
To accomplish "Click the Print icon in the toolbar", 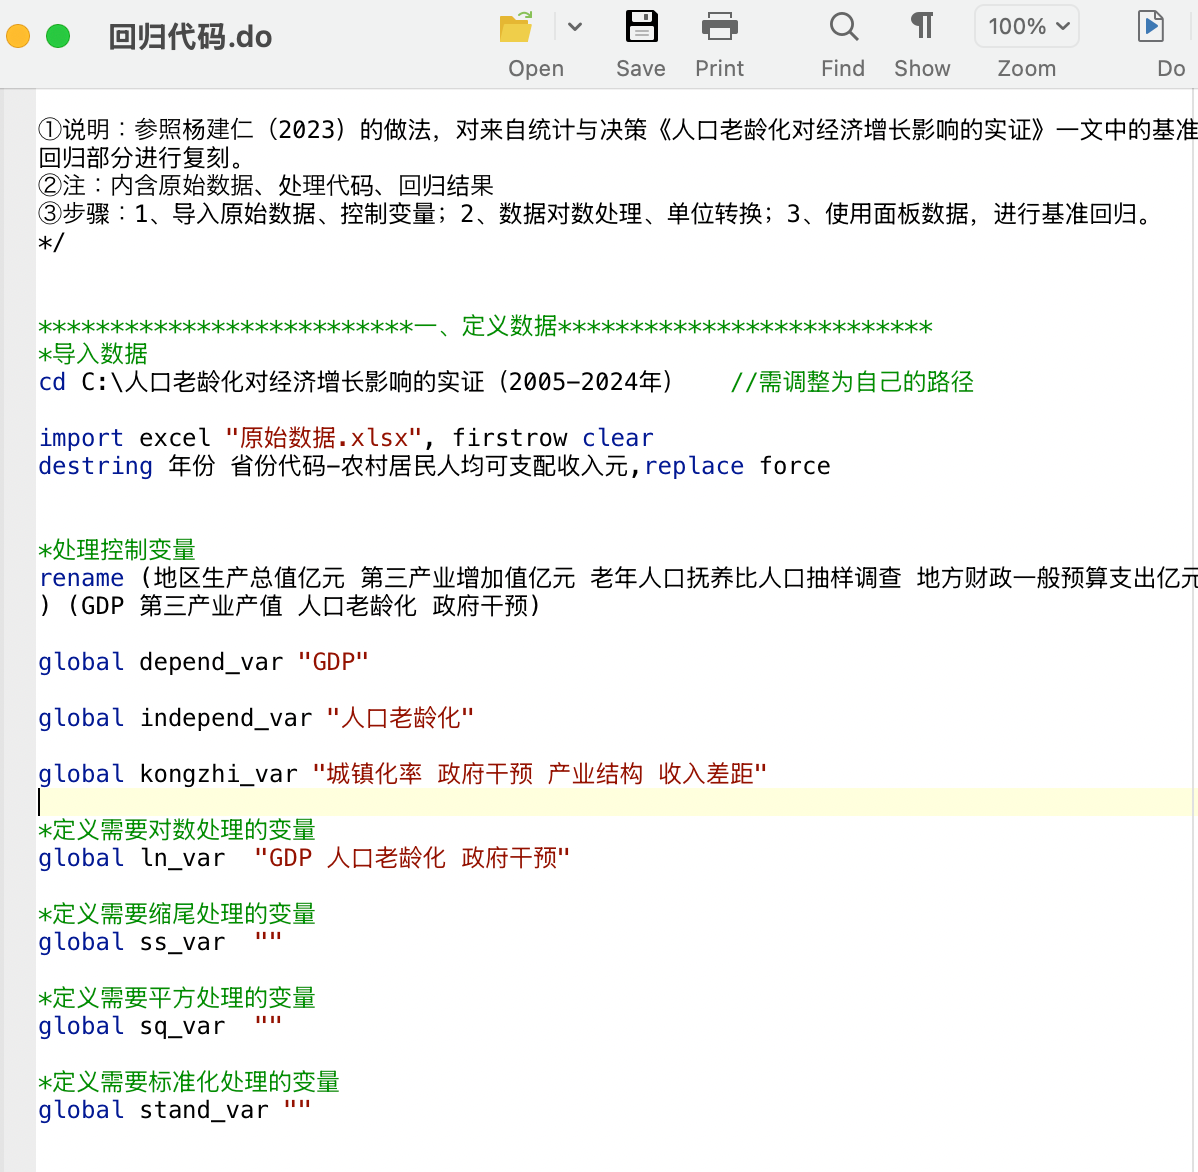I will point(719,27).
